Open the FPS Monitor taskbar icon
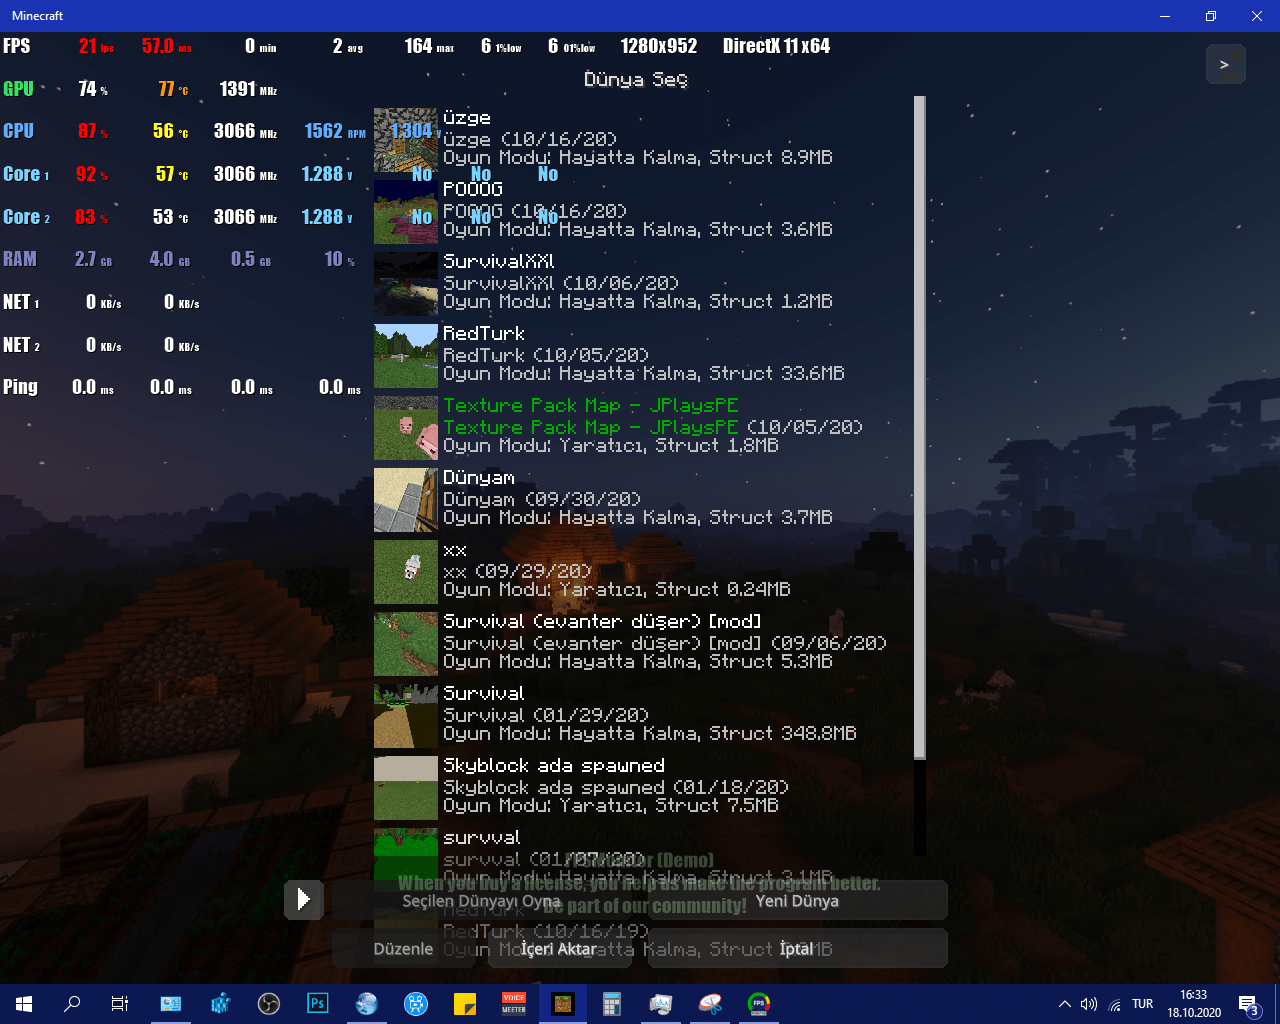This screenshot has width=1280, height=1024. tap(759, 1004)
